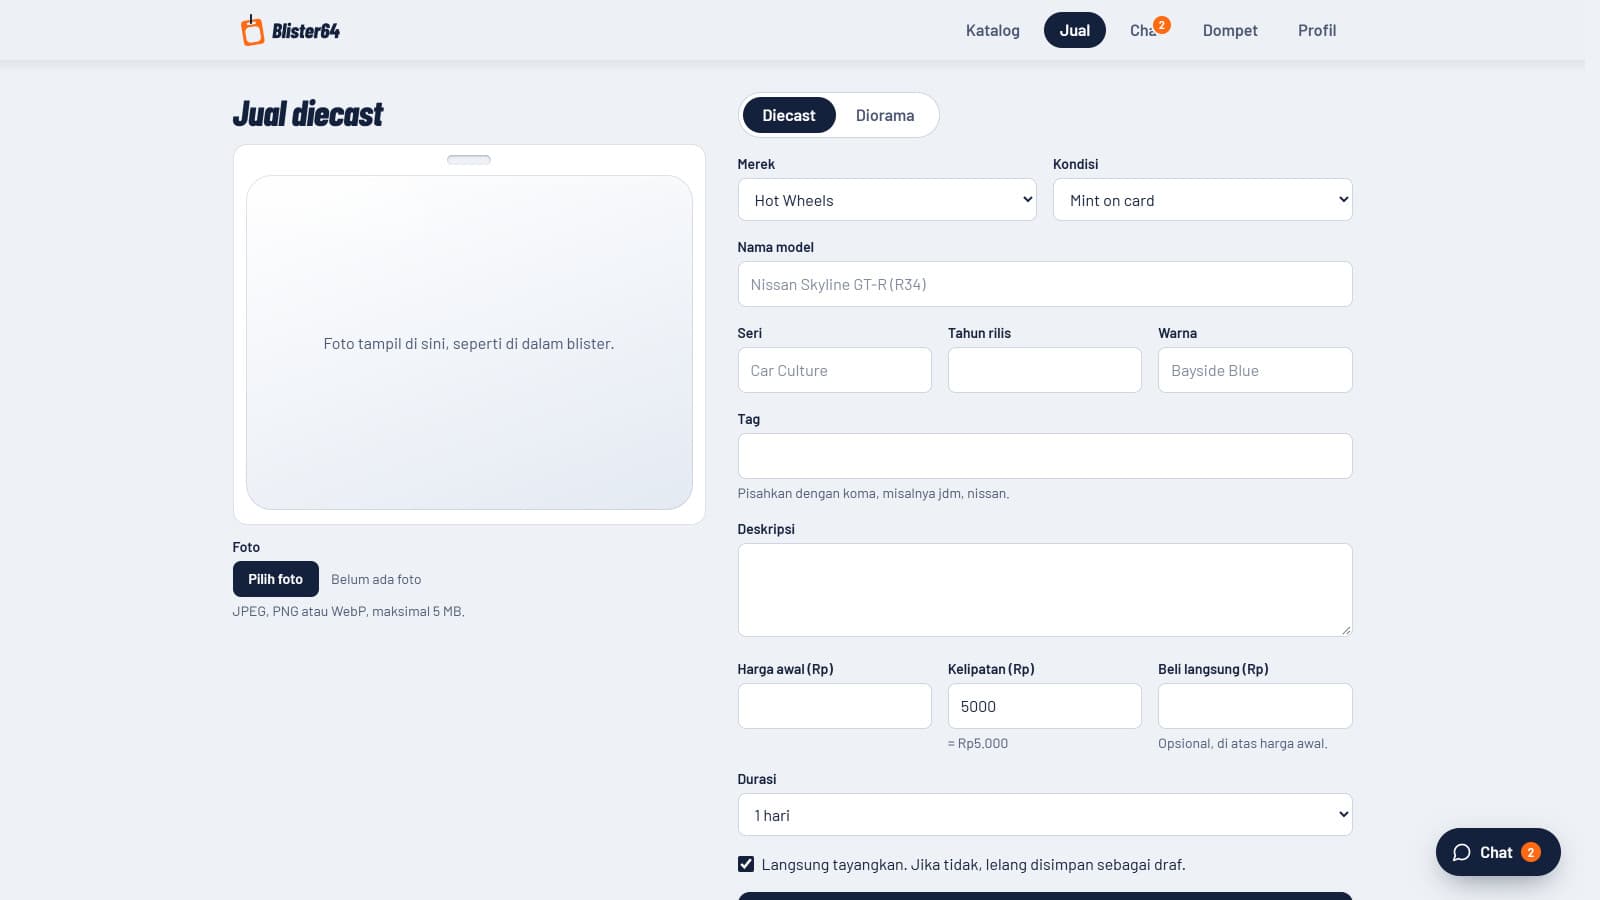Screen dimensions: 1600x900
Task: Click the Warna input field
Action: pos(1255,370)
